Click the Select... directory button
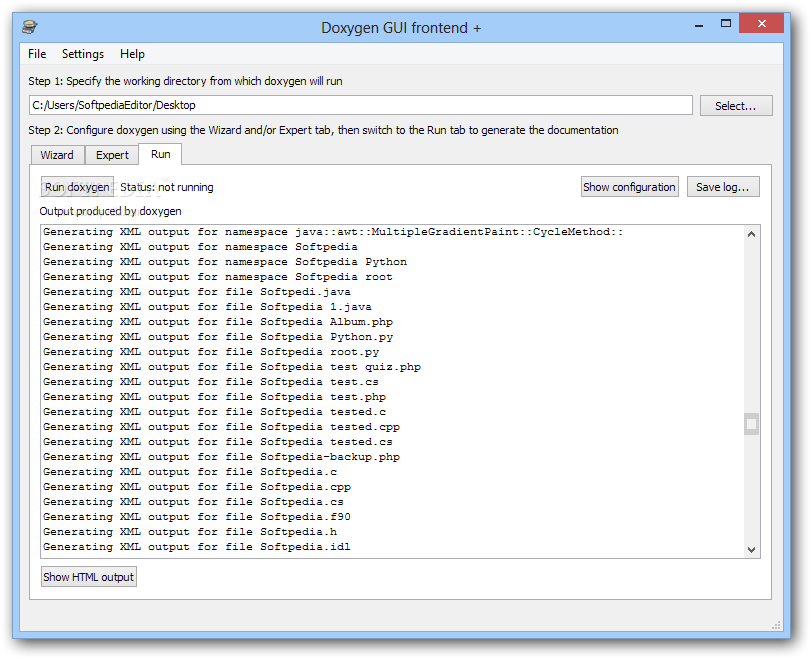811x659 pixels. [x=735, y=106]
